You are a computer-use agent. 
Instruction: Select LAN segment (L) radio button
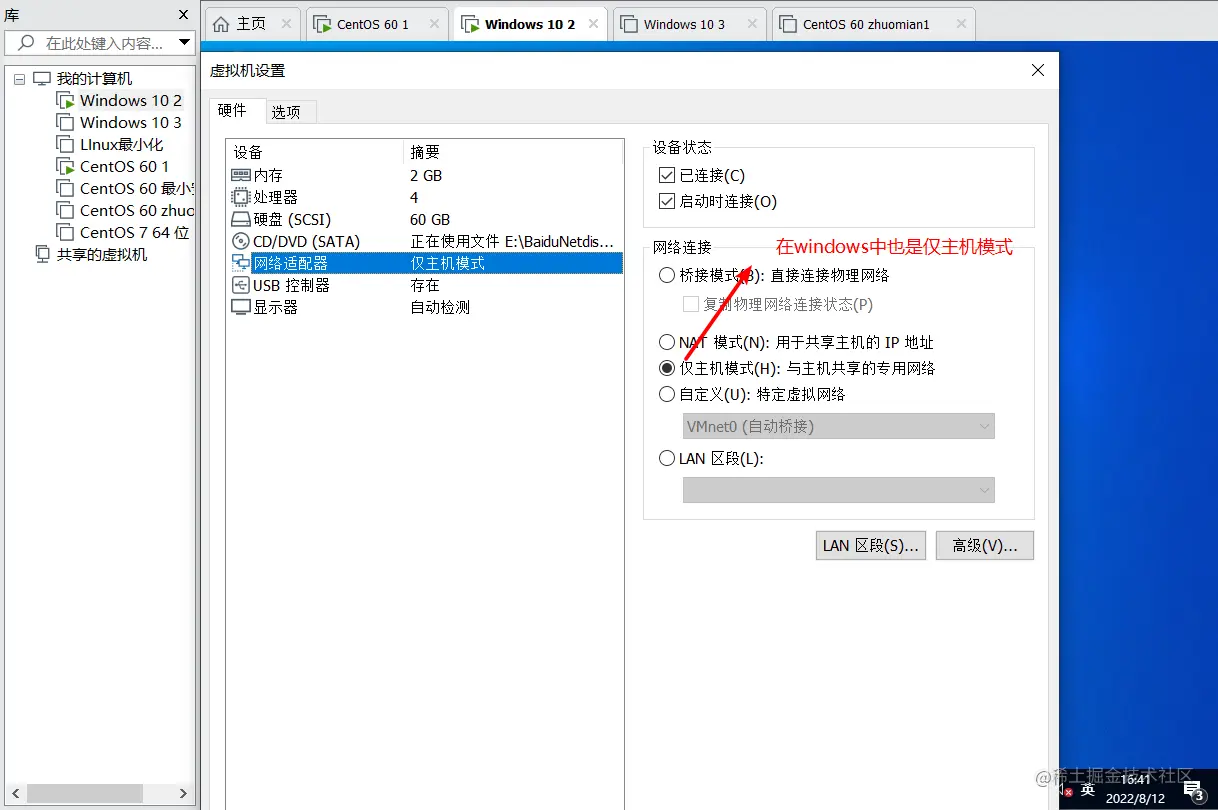[667, 458]
